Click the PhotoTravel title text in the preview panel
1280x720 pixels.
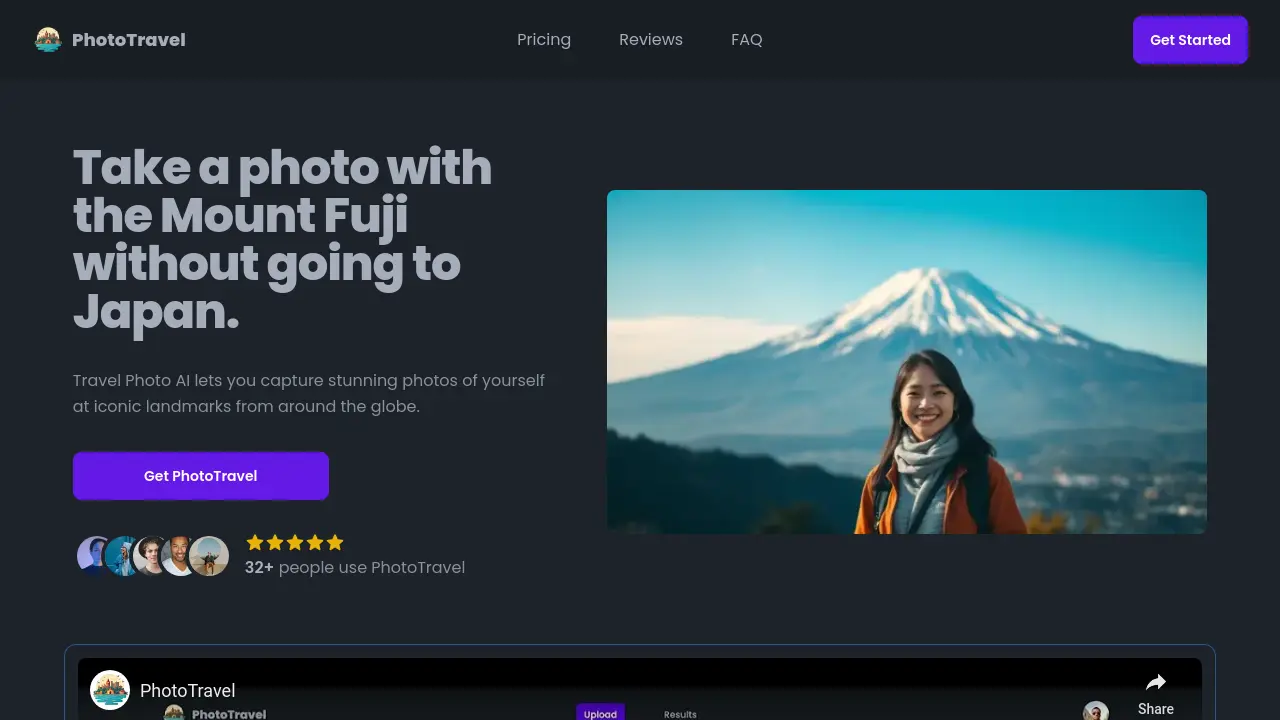tap(188, 690)
